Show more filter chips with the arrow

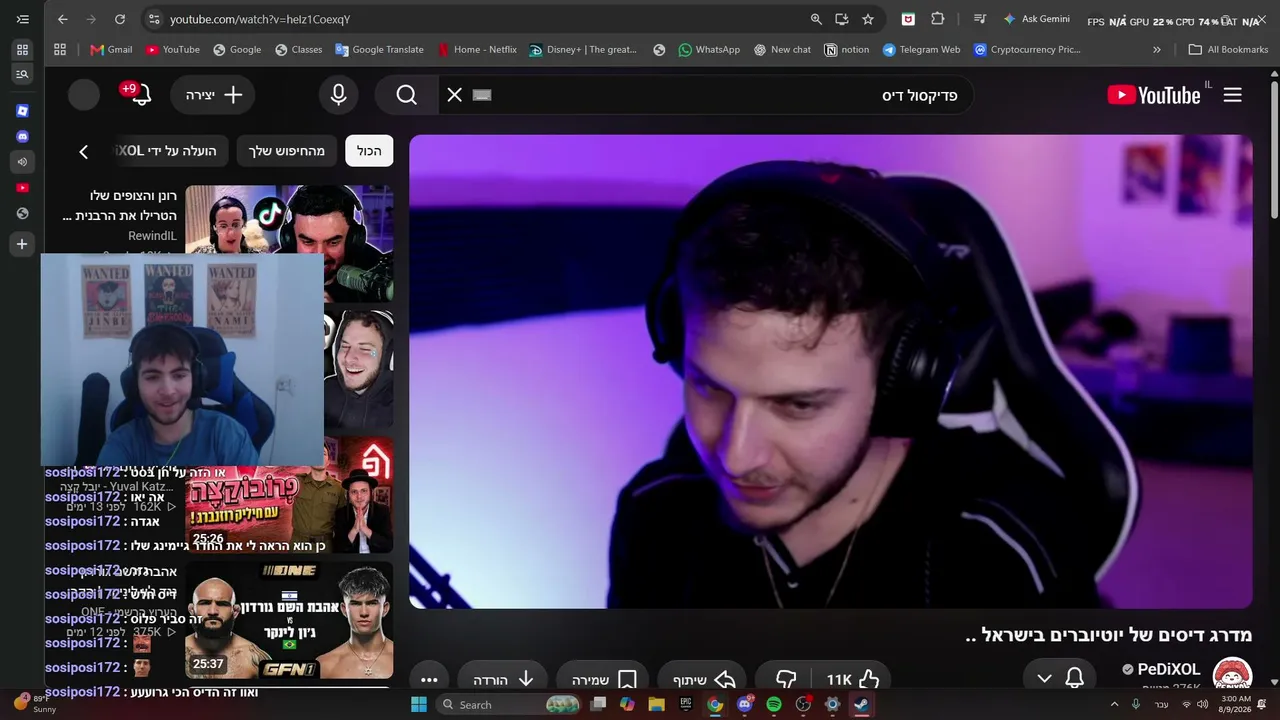click(84, 151)
